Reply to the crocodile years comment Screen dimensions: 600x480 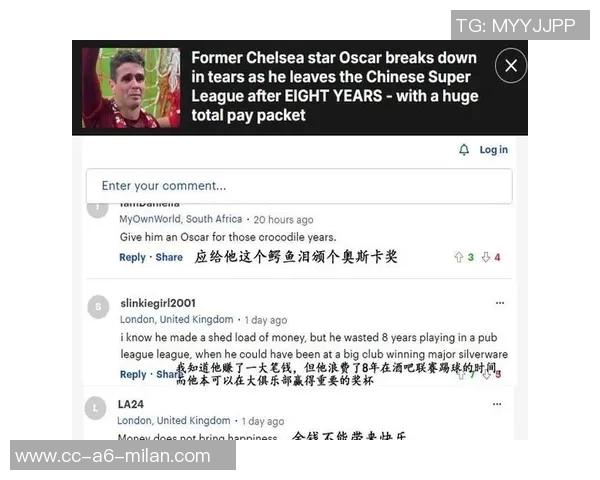coord(132,257)
